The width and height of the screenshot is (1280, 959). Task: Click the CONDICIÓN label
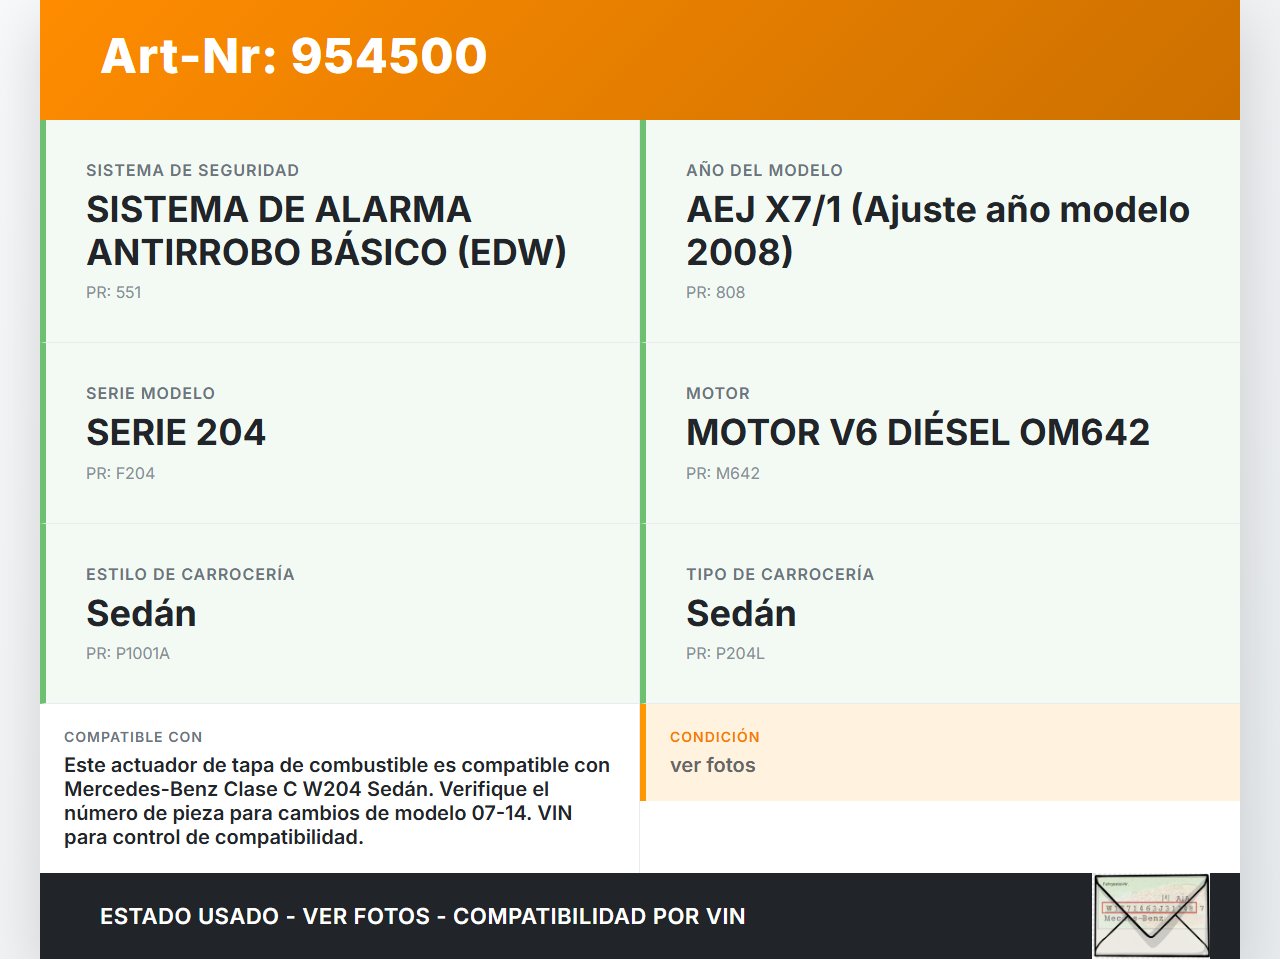pos(714,737)
